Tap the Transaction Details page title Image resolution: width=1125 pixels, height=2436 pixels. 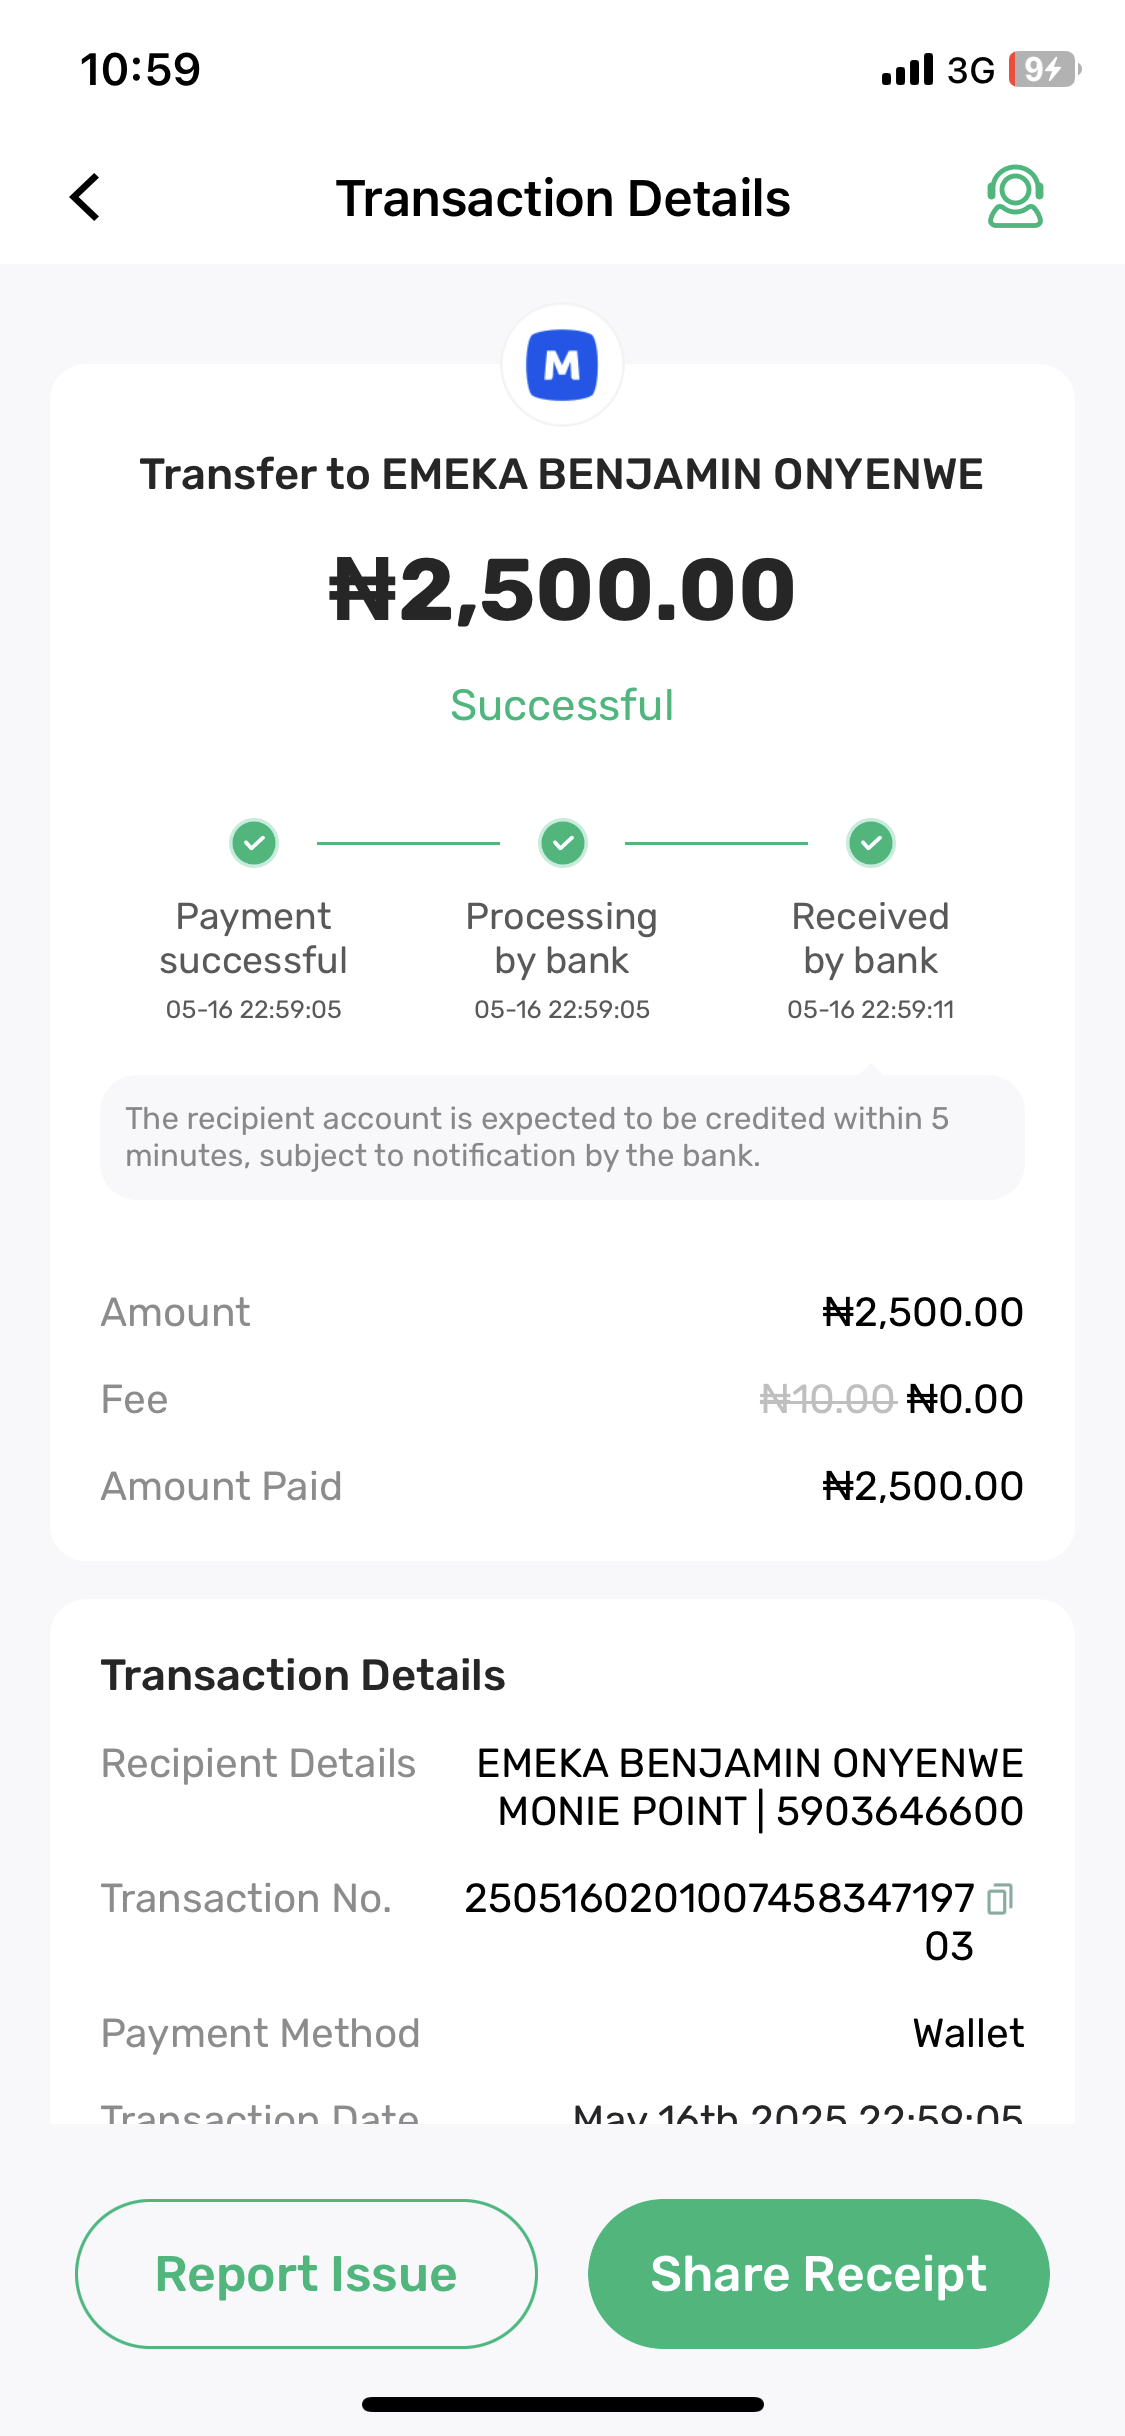point(562,198)
